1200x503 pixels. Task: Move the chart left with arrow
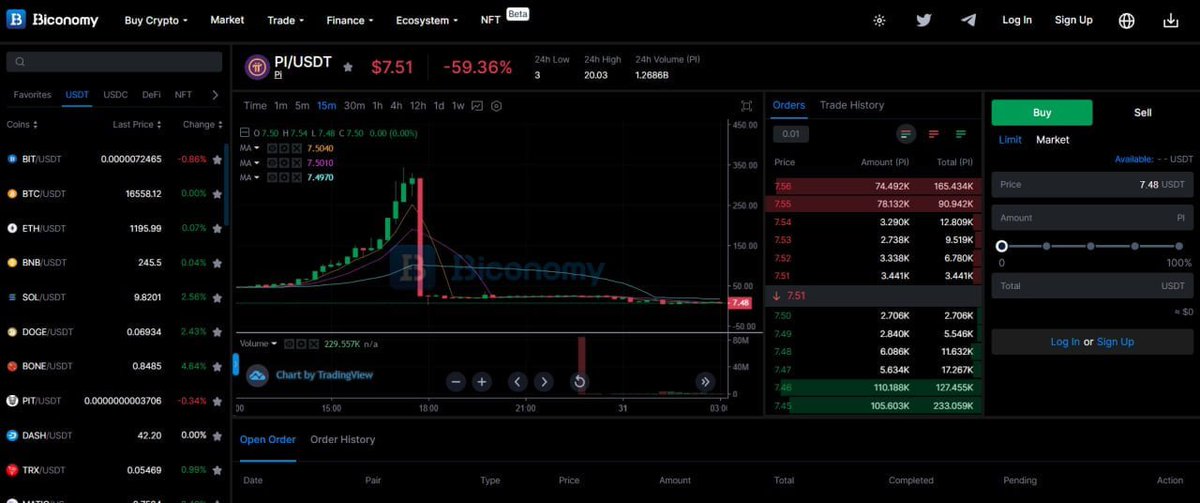coord(517,381)
